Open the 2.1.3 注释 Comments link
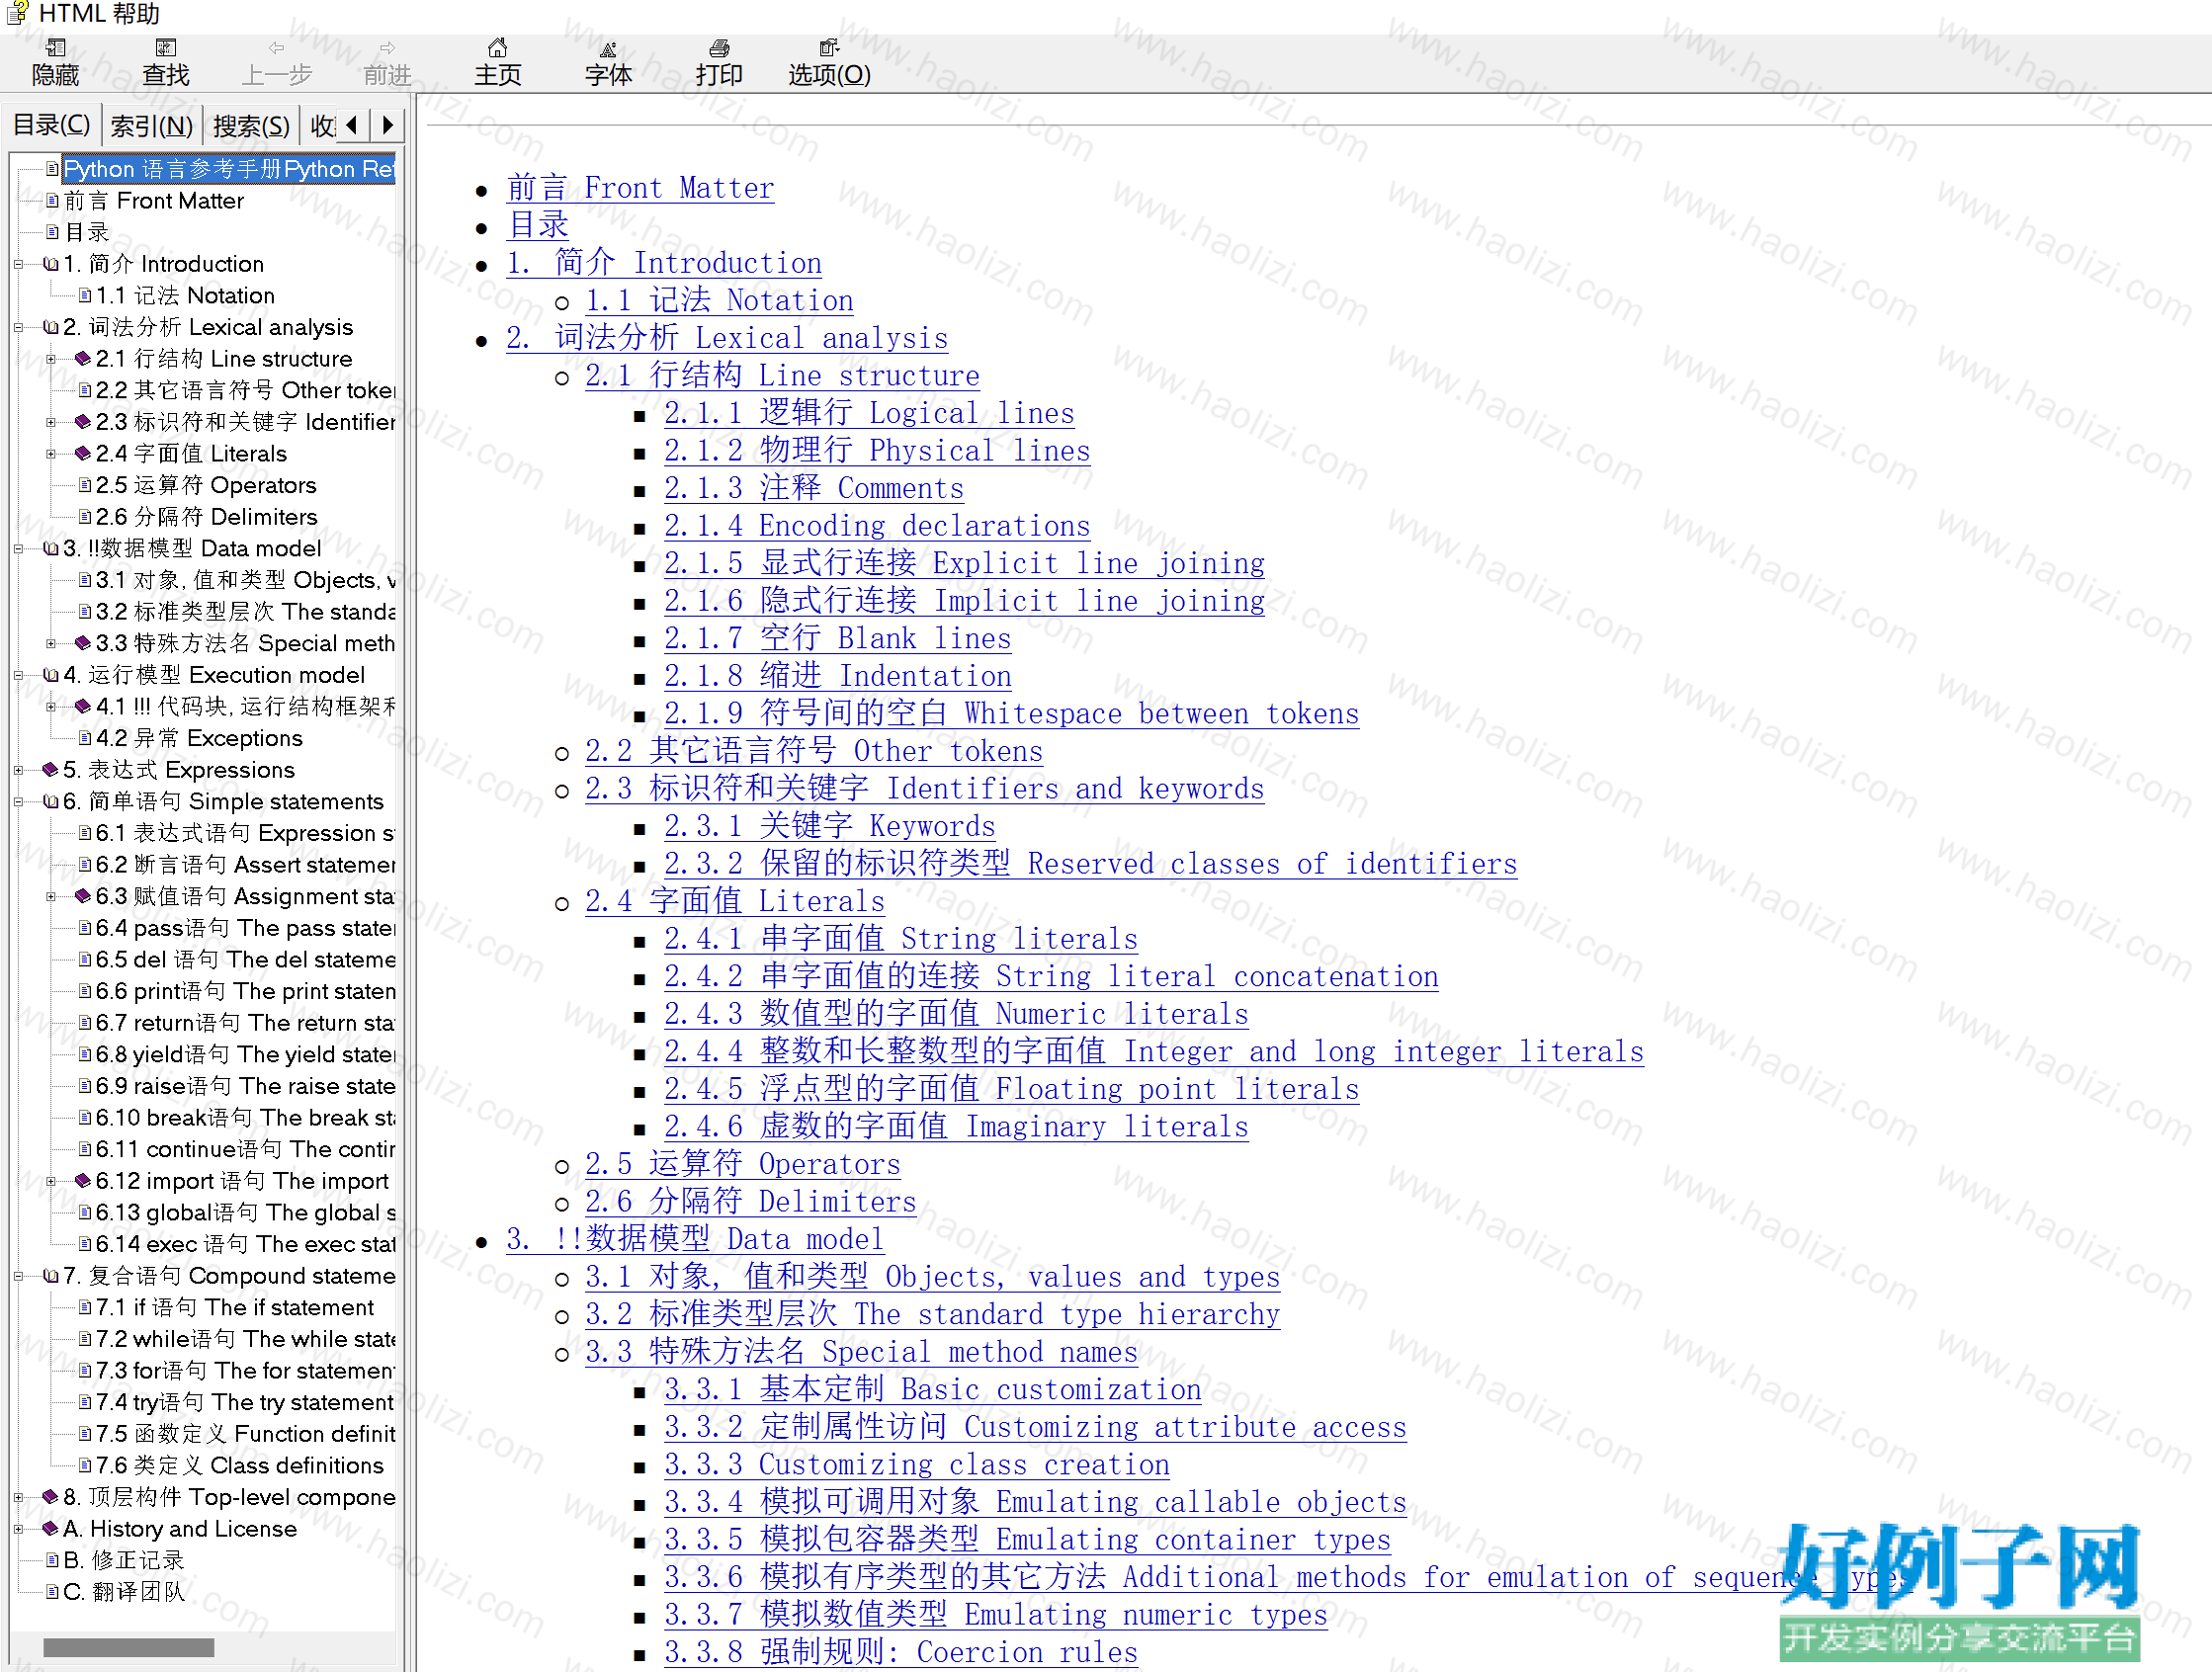This screenshot has width=2212, height=1672. coord(814,489)
